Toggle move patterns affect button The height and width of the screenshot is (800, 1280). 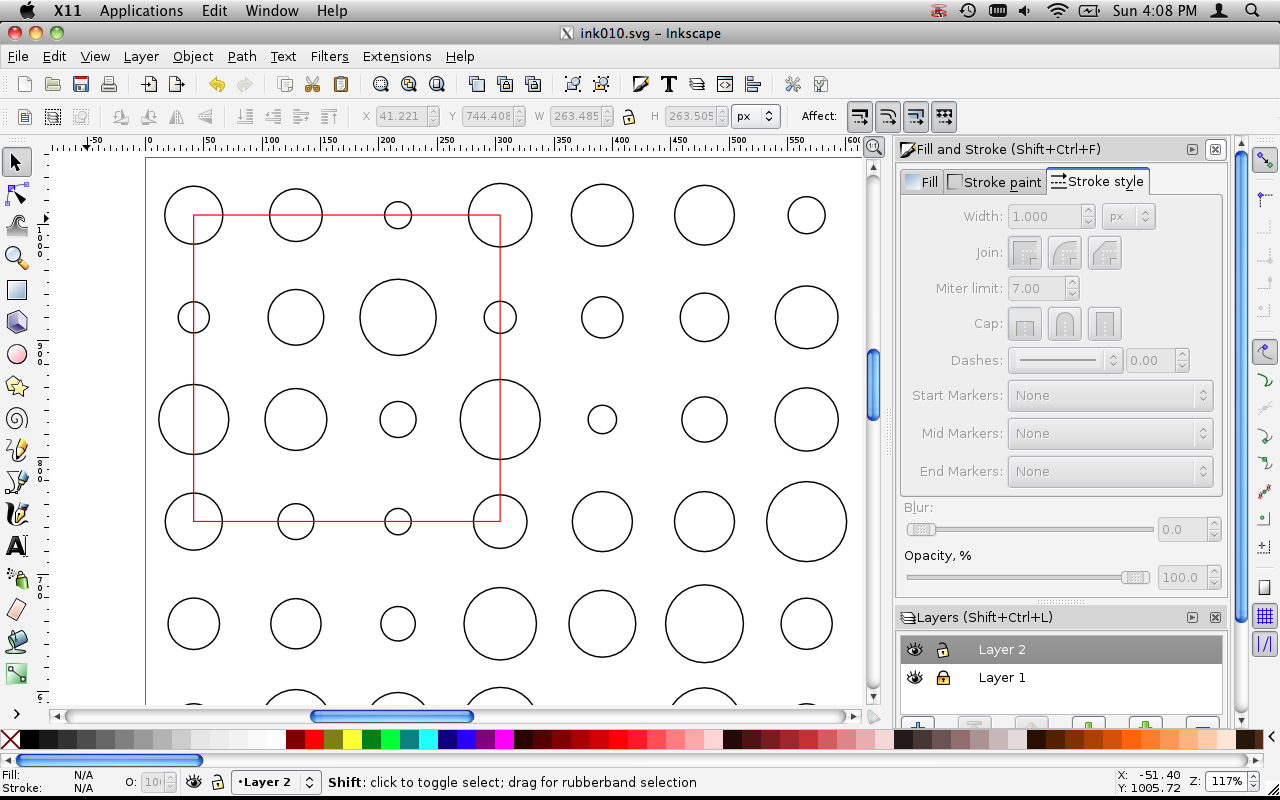point(944,116)
